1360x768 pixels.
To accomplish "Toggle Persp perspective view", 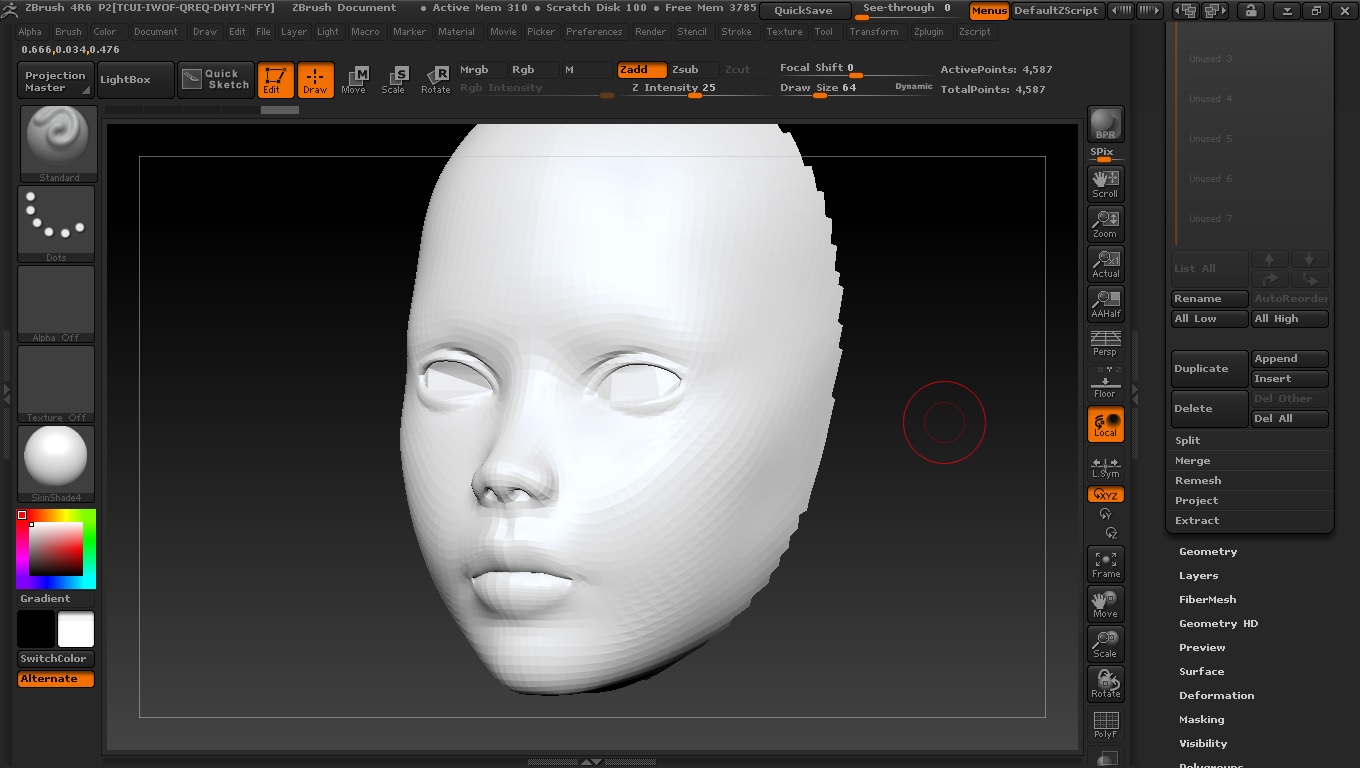I will point(1105,343).
